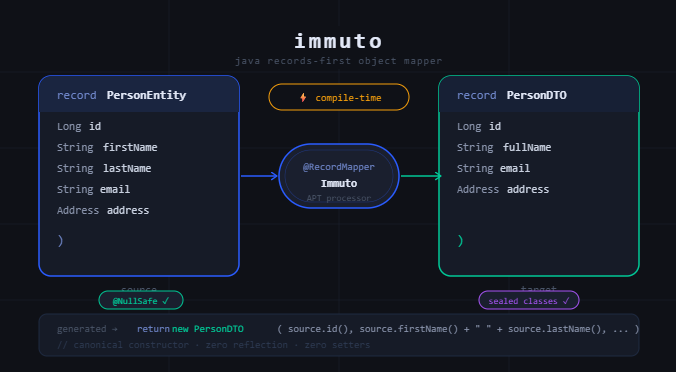
Task: Select Address address in the PersonDTO card
Action: click(503, 189)
